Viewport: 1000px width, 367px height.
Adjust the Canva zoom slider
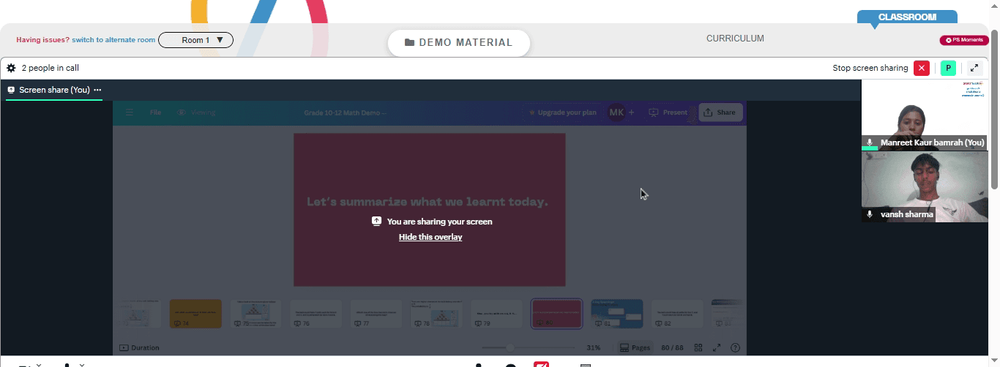(510, 348)
